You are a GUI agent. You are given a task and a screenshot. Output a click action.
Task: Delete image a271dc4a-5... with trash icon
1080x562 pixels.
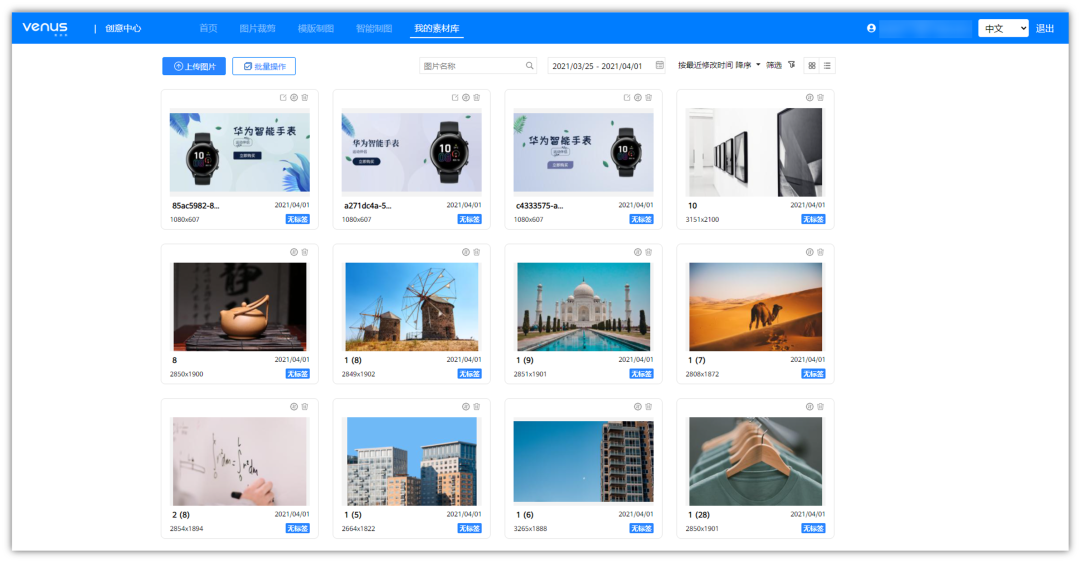(477, 98)
